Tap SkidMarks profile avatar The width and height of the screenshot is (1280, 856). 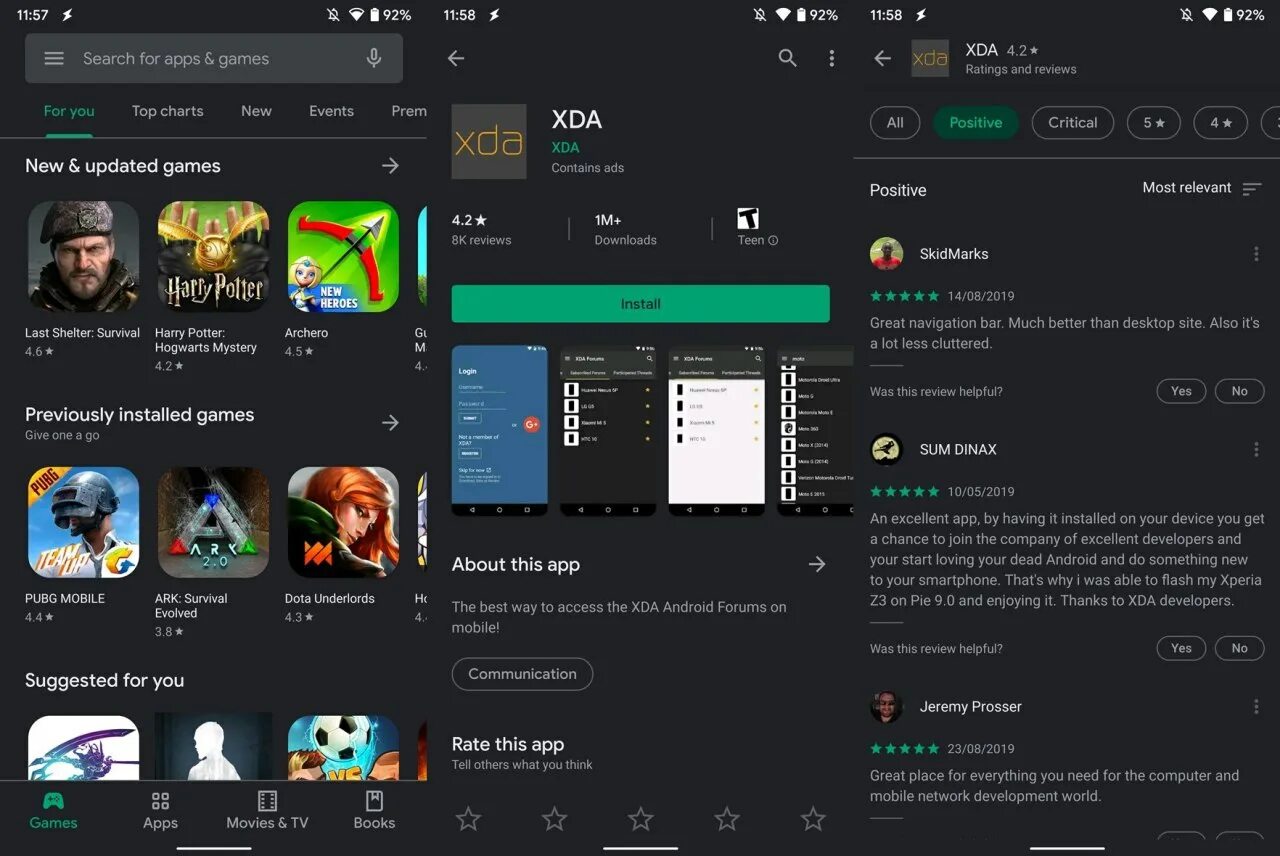887,254
